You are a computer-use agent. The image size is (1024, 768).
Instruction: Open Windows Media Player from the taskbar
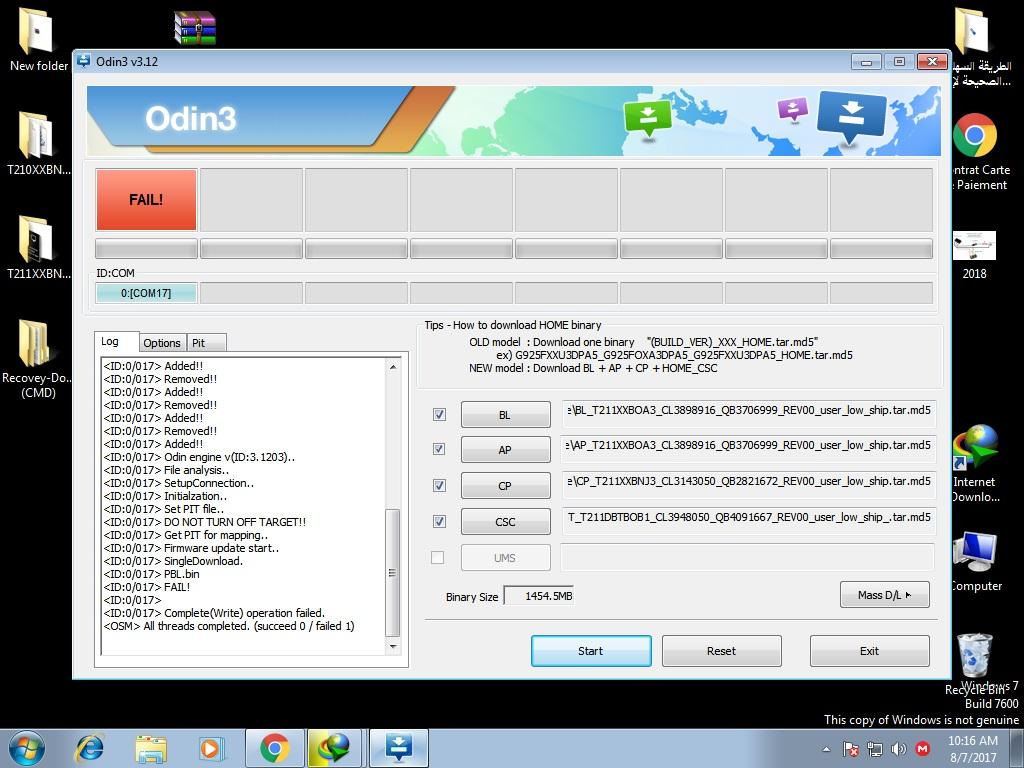211,748
